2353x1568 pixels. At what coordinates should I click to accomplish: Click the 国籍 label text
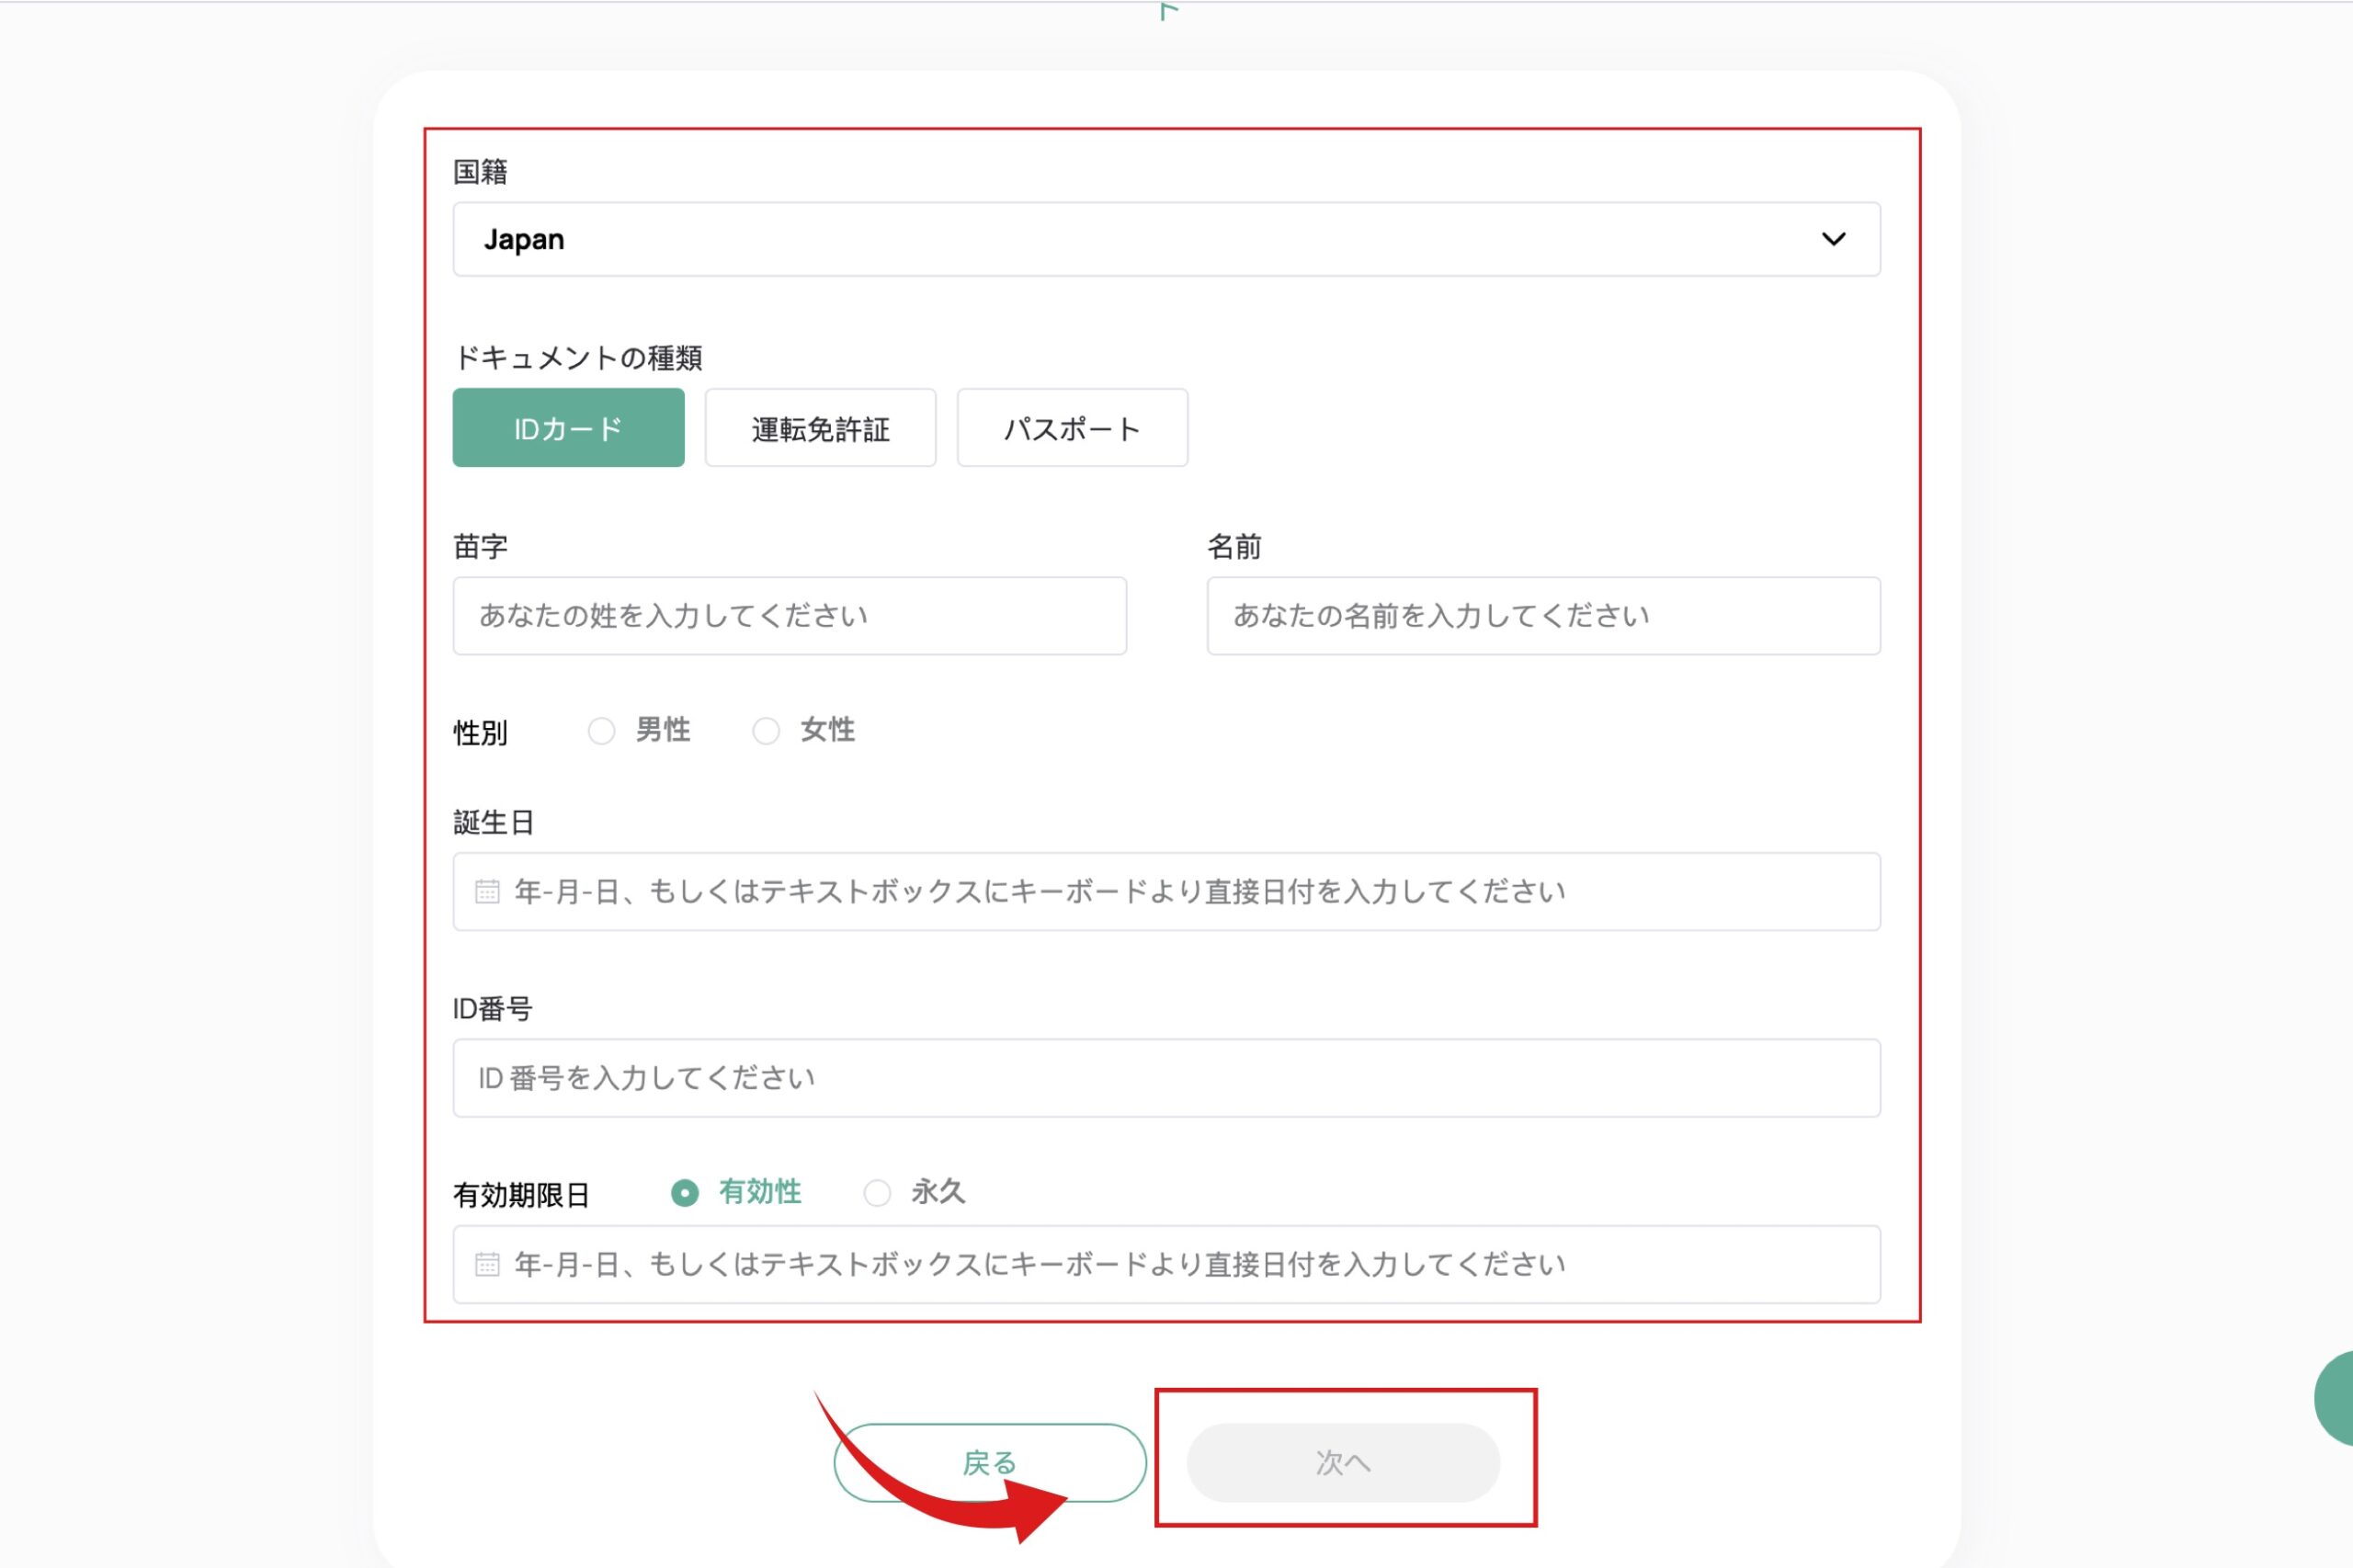coord(480,172)
